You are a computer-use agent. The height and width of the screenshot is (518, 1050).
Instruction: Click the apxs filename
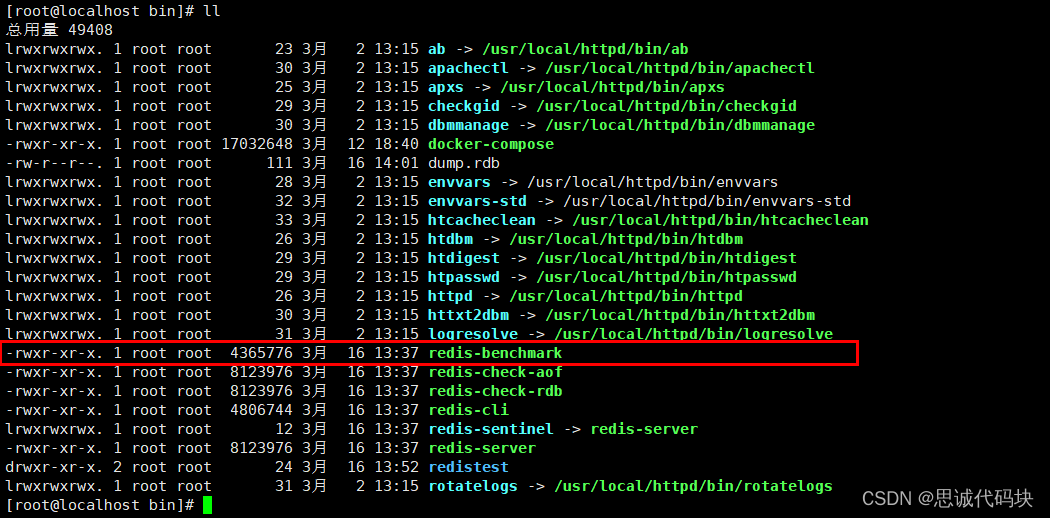coord(445,87)
